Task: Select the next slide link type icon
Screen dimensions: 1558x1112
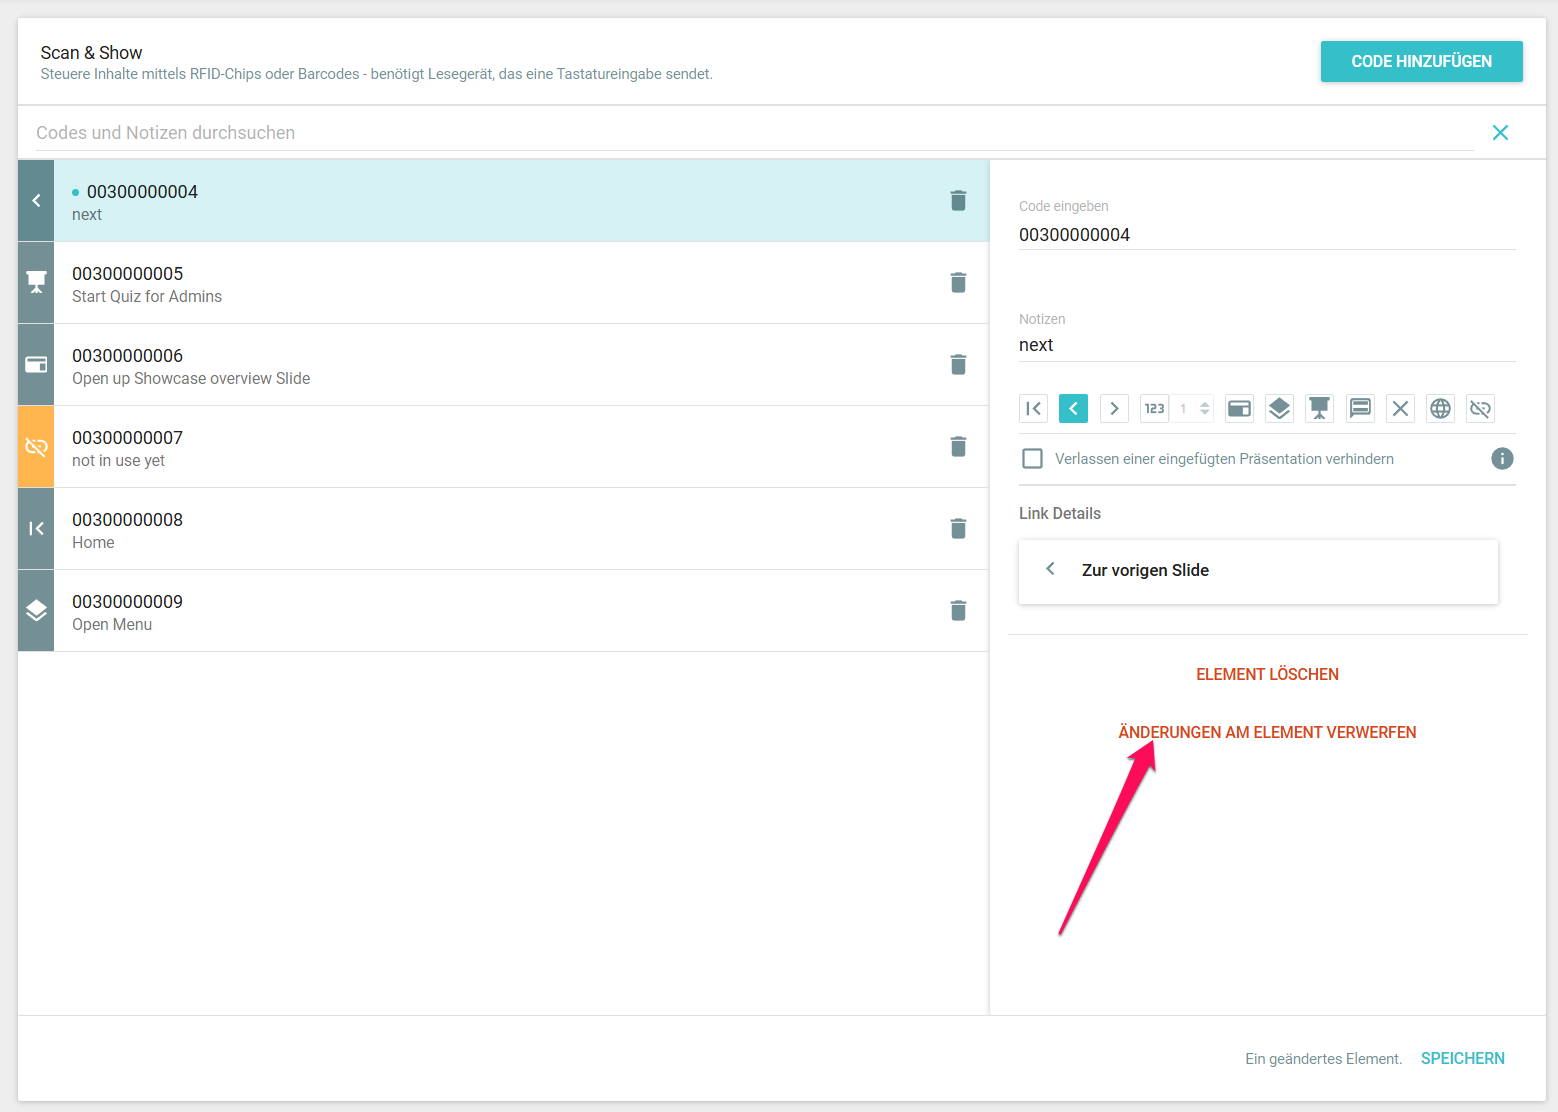Action: pos(1114,408)
